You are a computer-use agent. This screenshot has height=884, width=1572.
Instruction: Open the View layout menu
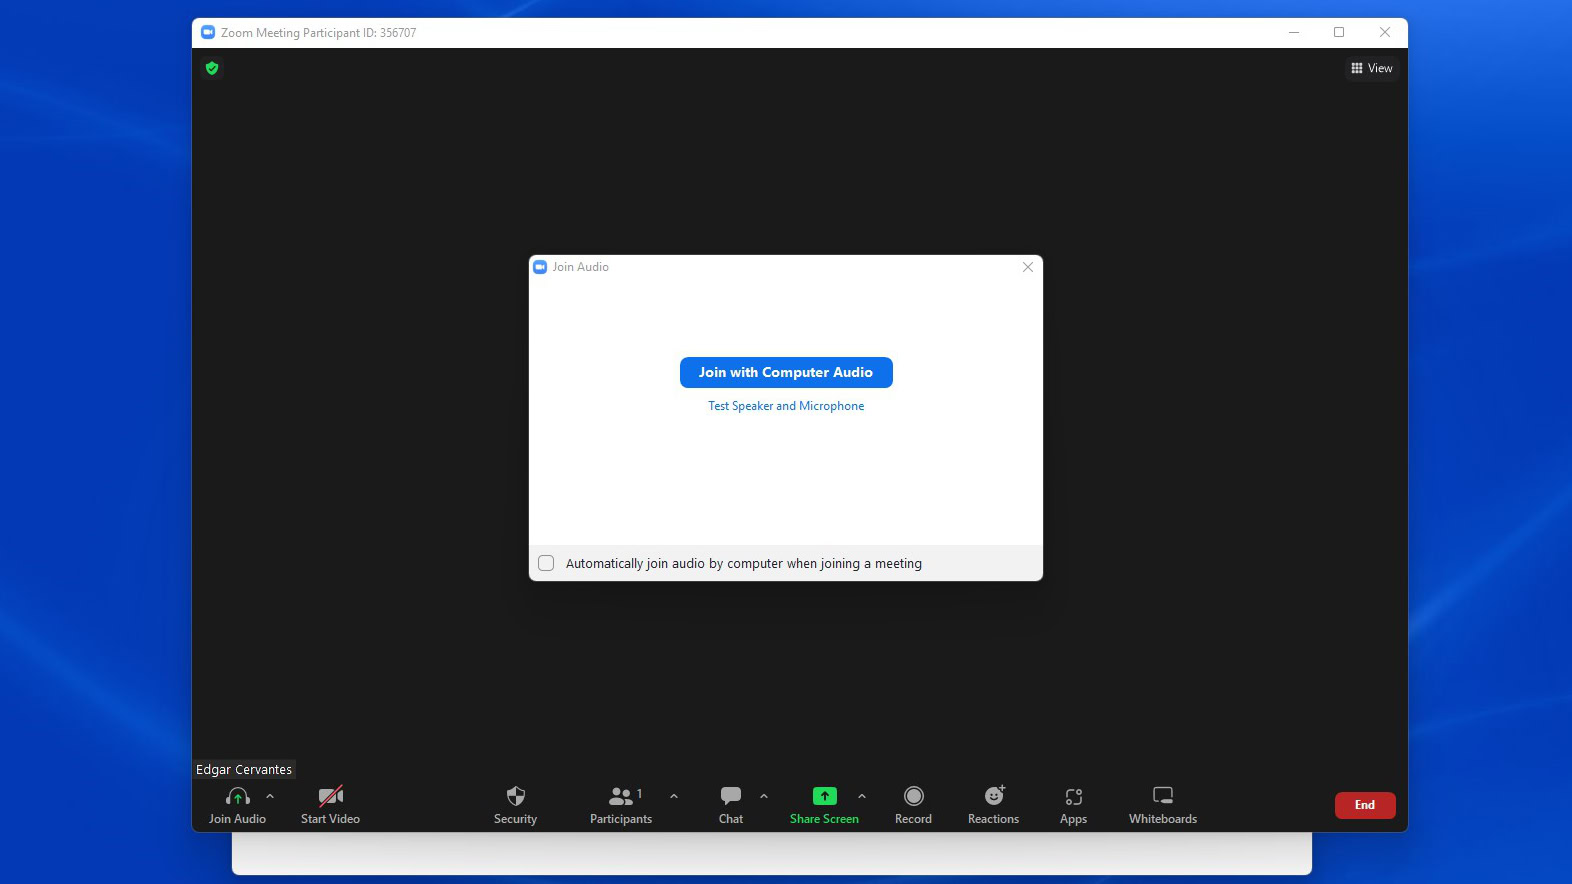click(x=1372, y=68)
